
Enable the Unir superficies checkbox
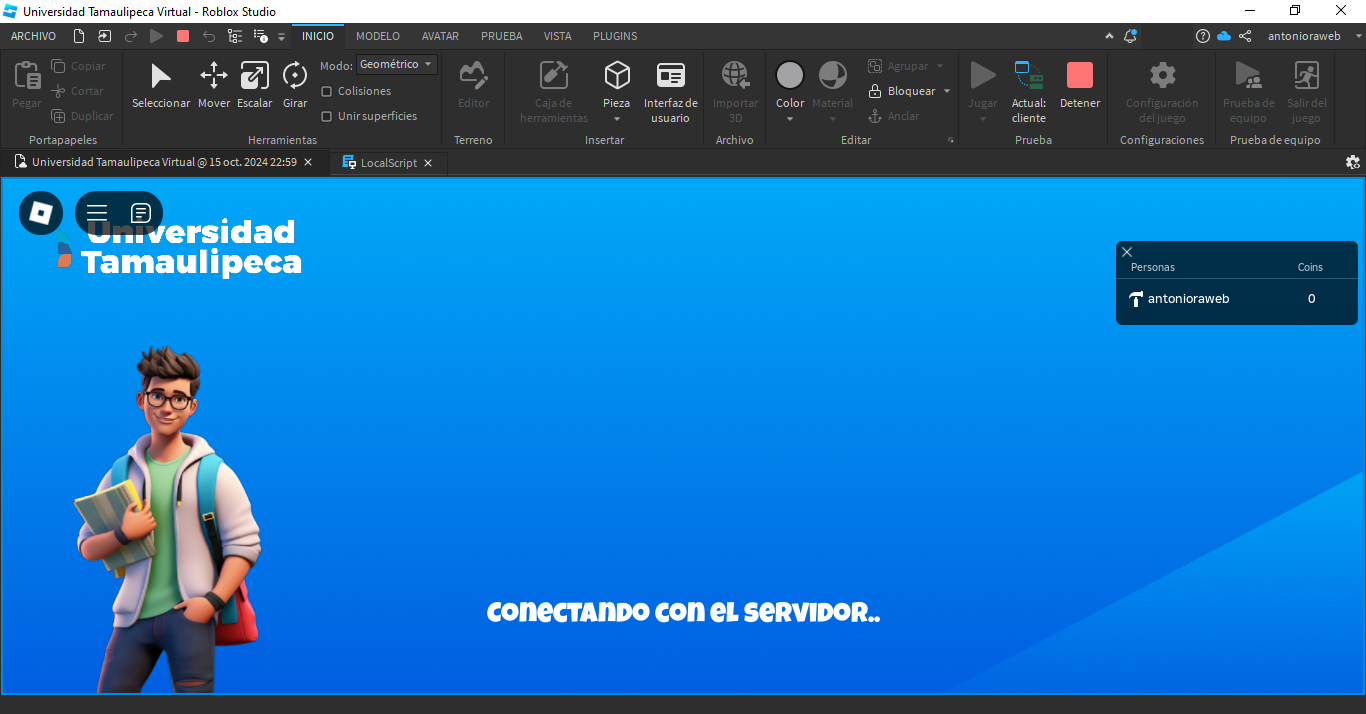[x=326, y=116]
